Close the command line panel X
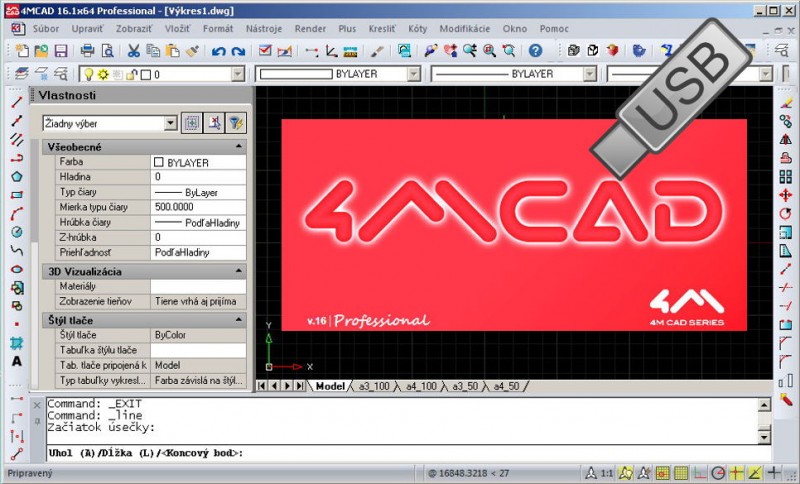This screenshot has width=800, height=484. [x=37, y=405]
